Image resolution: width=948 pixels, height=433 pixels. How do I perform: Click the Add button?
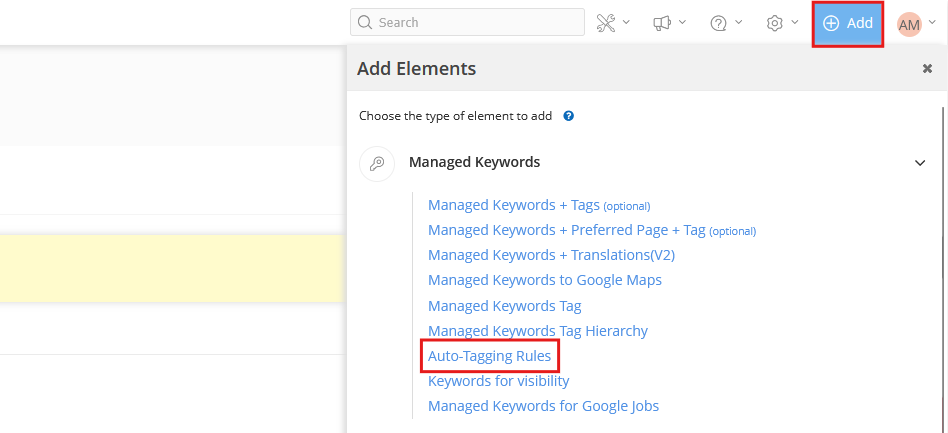[847, 23]
